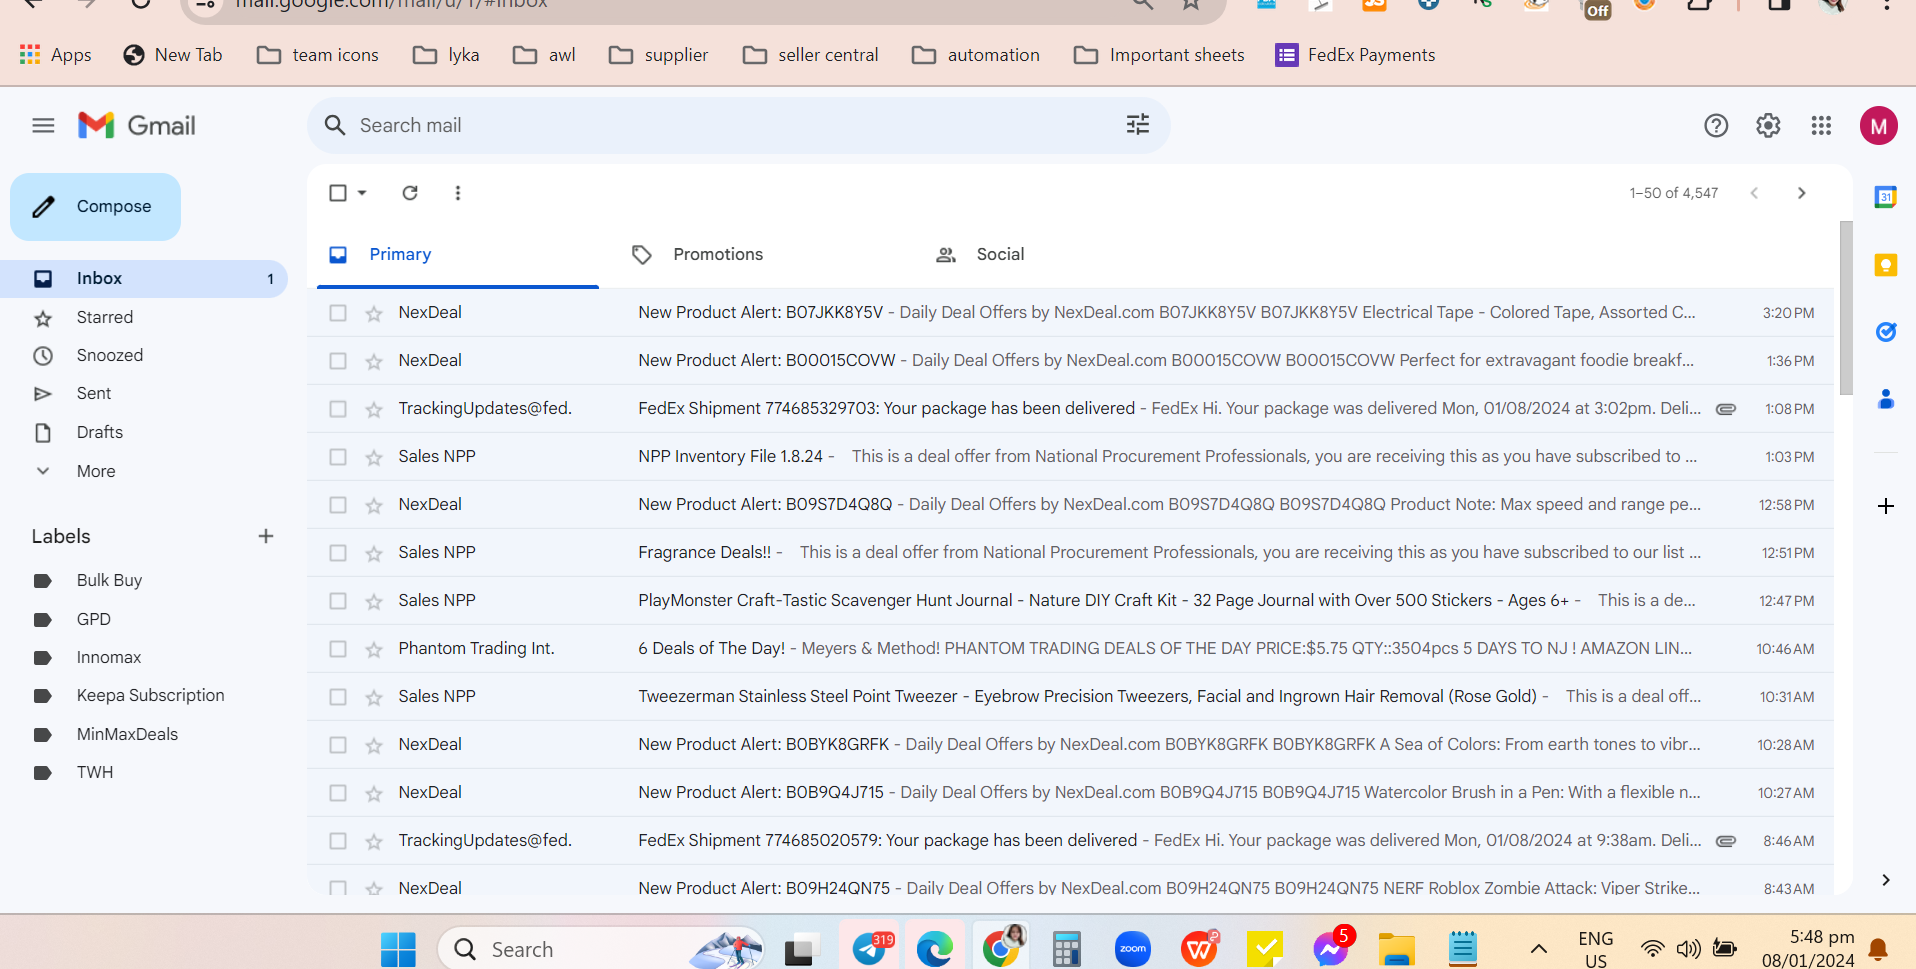This screenshot has height=969, width=1916.
Task: Select checkbox for Phantom Trading Int. email
Action: (x=338, y=649)
